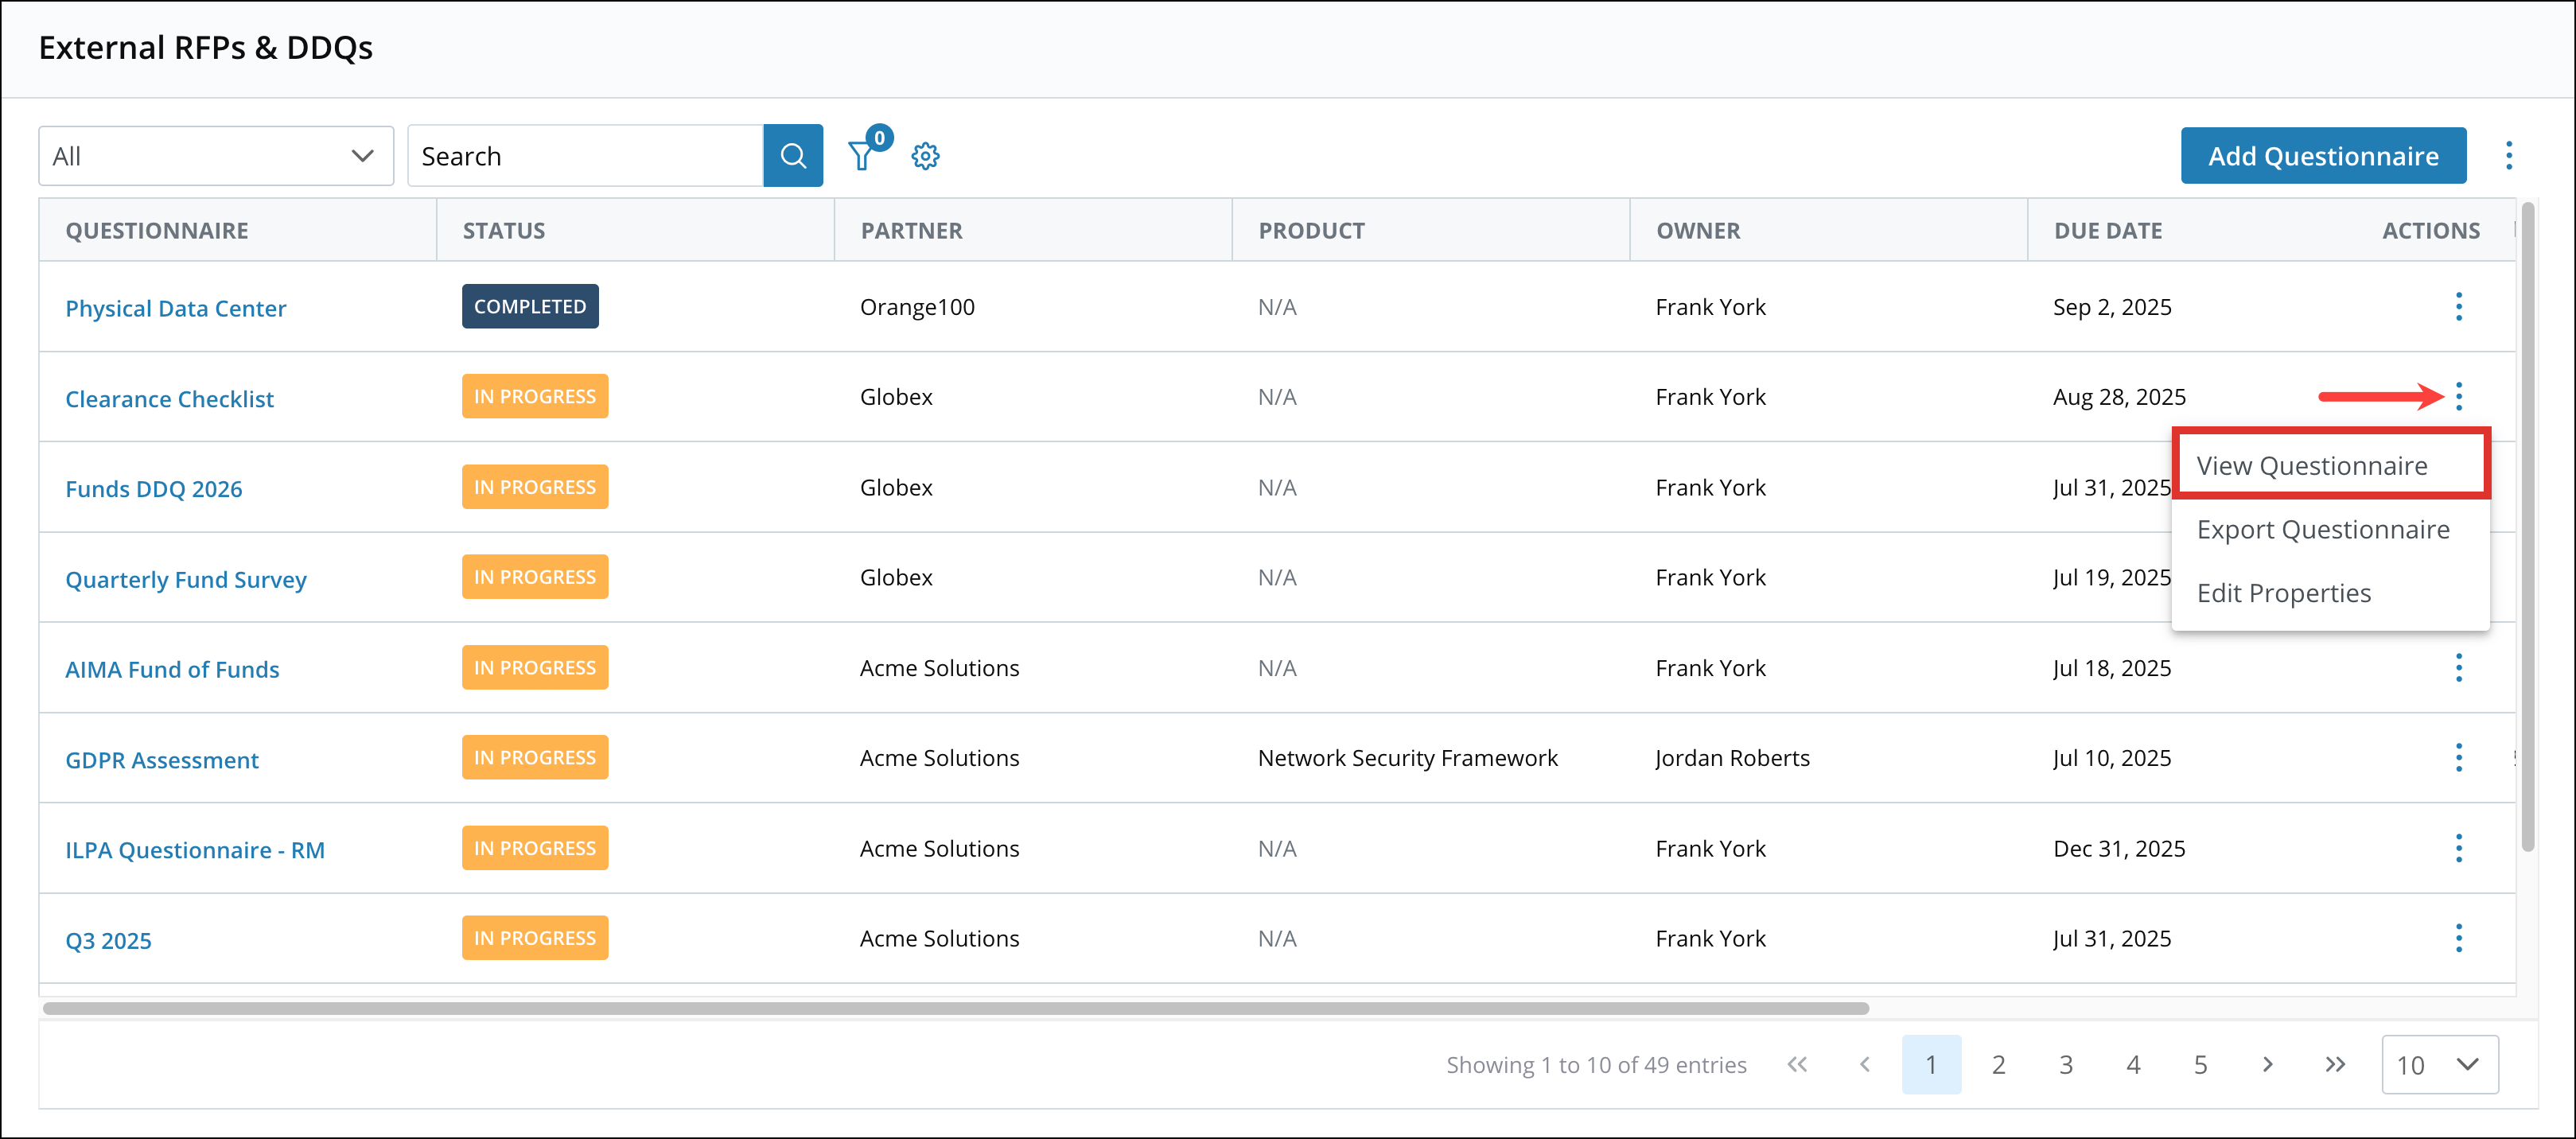This screenshot has height=1139, width=2576.
Task: Open the filter icon next to search
Action: click(x=862, y=155)
